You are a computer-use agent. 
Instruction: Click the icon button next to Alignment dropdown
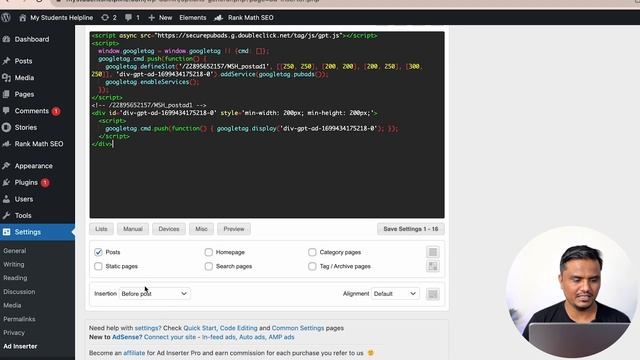pyautogui.click(x=433, y=294)
